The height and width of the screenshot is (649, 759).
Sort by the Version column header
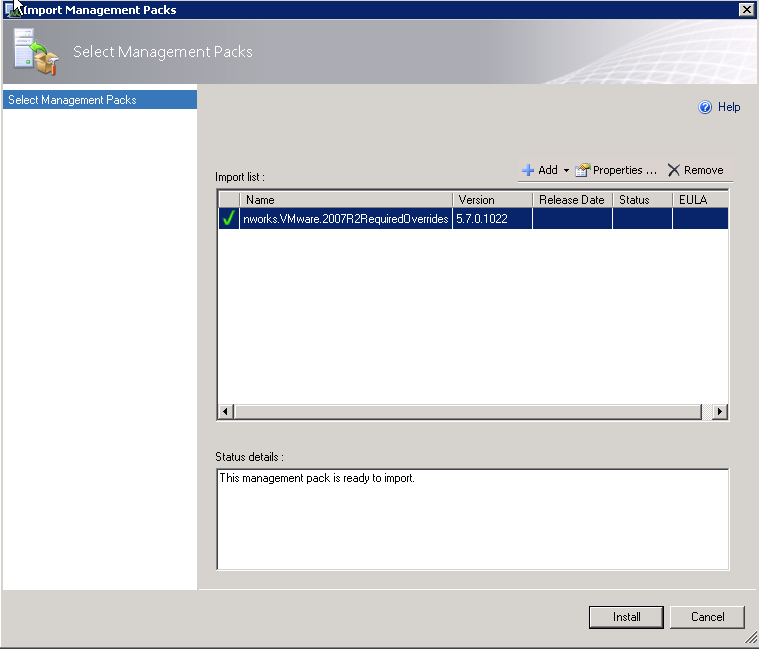[x=492, y=199]
